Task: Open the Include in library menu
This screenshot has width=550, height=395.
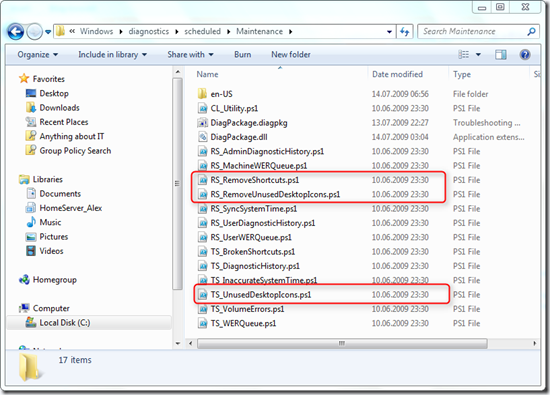Action: tap(113, 55)
